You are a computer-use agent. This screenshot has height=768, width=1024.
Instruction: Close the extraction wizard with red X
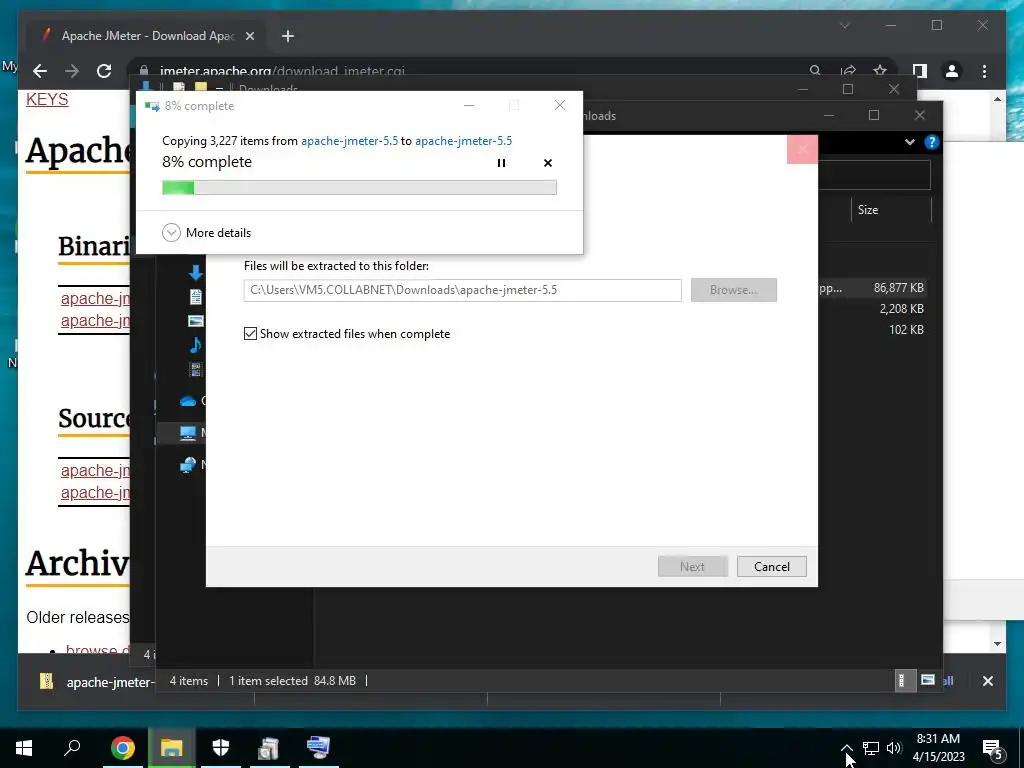pyautogui.click(x=803, y=150)
